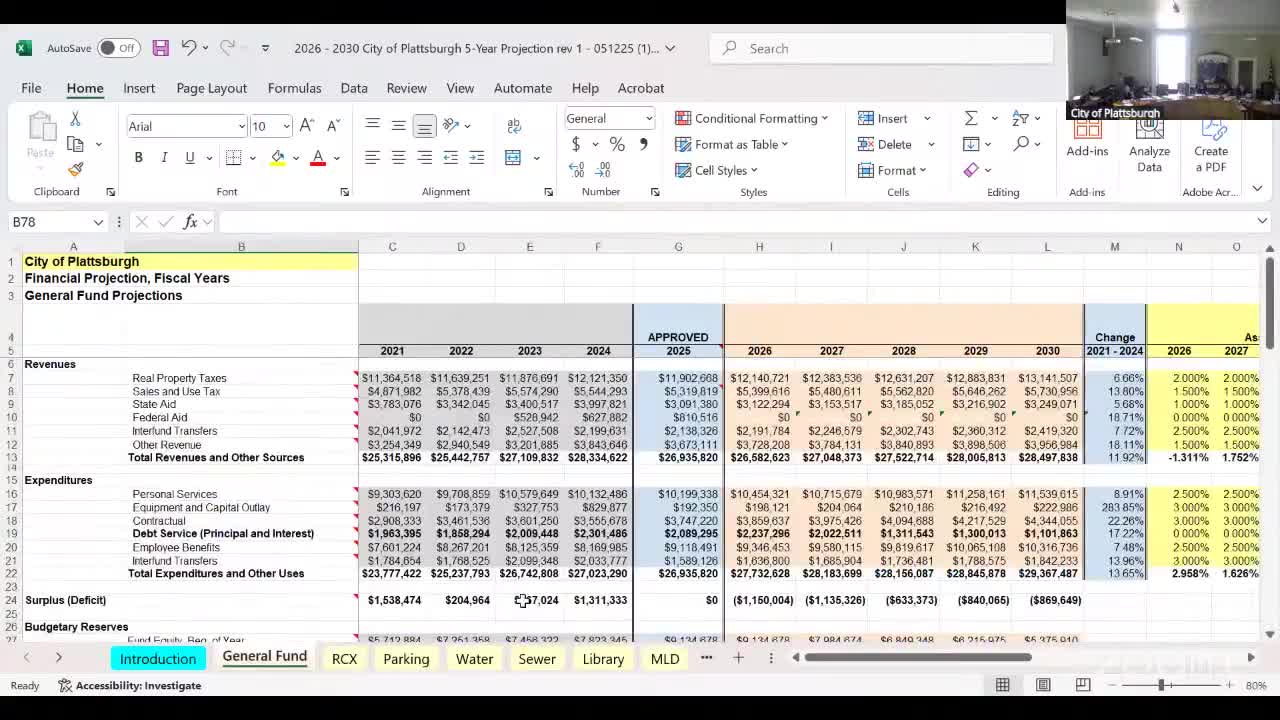Open Analyze Data tool
1280x720 pixels.
[x=1149, y=146]
